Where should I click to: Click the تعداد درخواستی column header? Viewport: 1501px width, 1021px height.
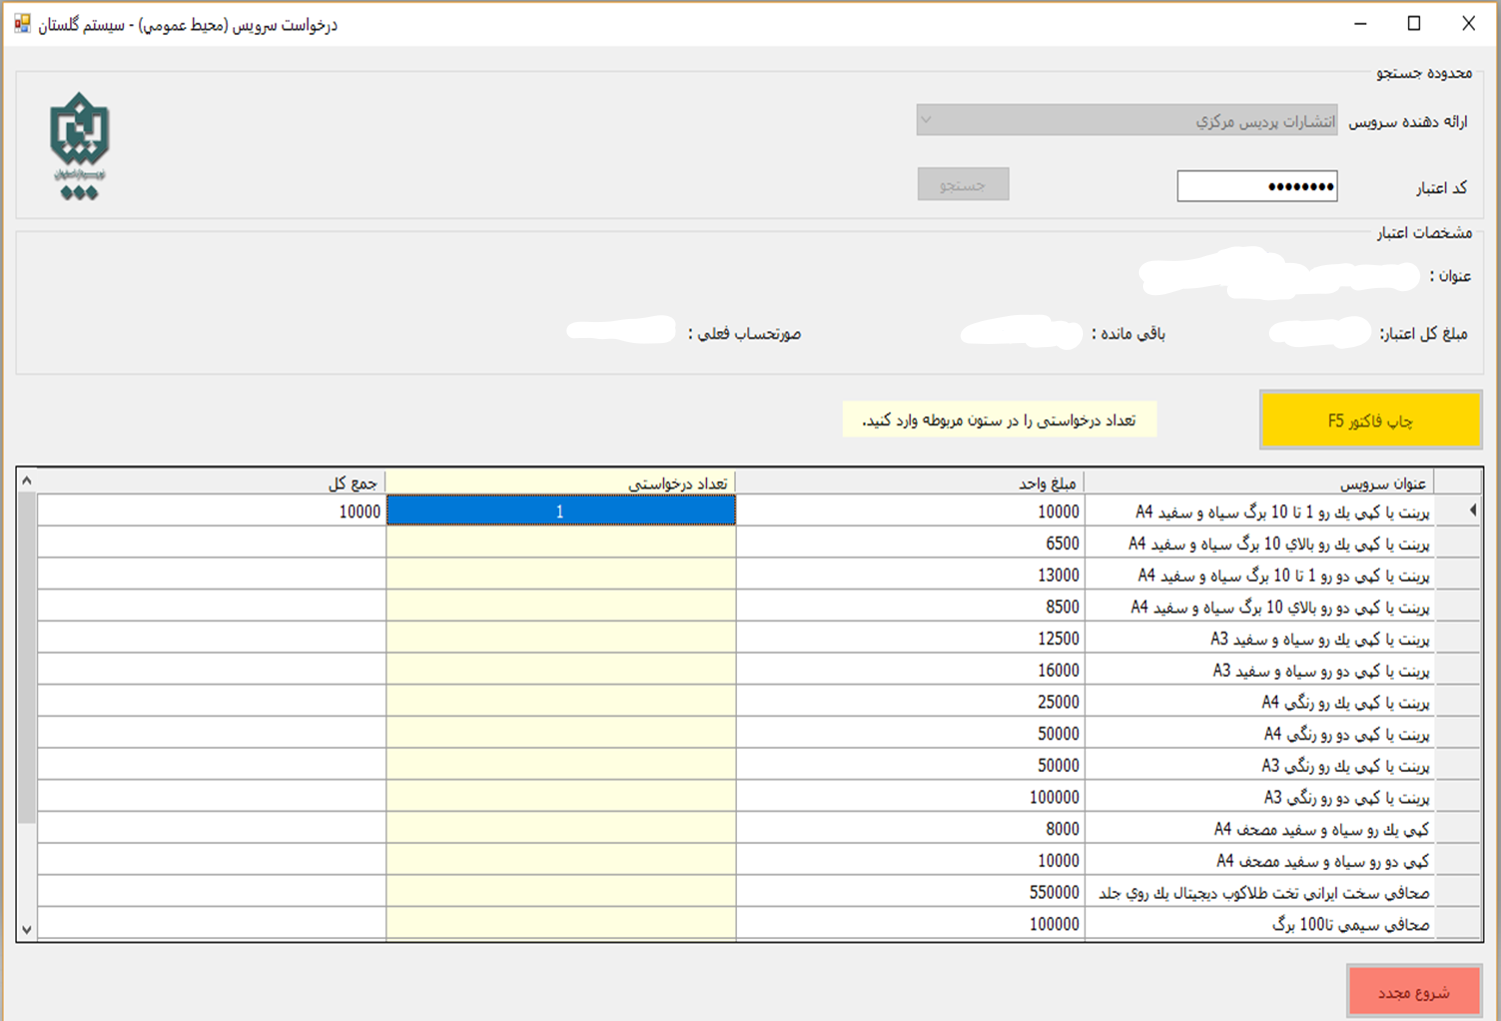click(x=560, y=483)
